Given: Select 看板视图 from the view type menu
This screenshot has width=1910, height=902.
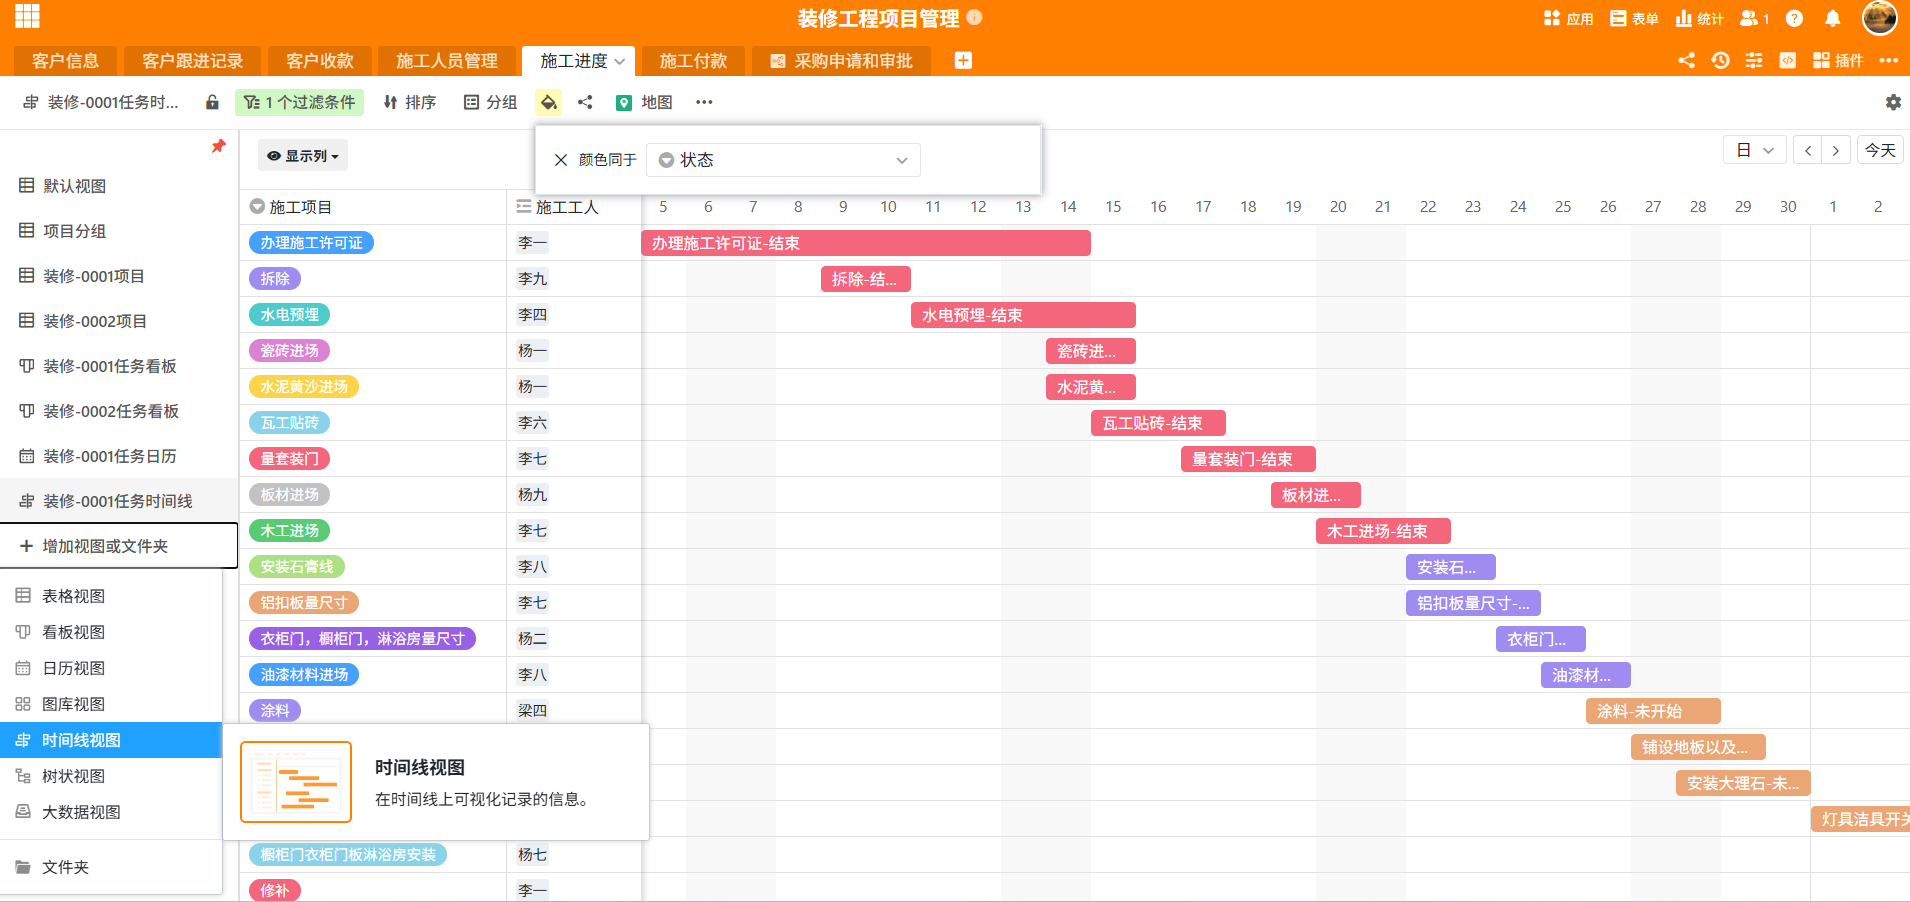Looking at the screenshot, I should pyautogui.click(x=73, y=632).
